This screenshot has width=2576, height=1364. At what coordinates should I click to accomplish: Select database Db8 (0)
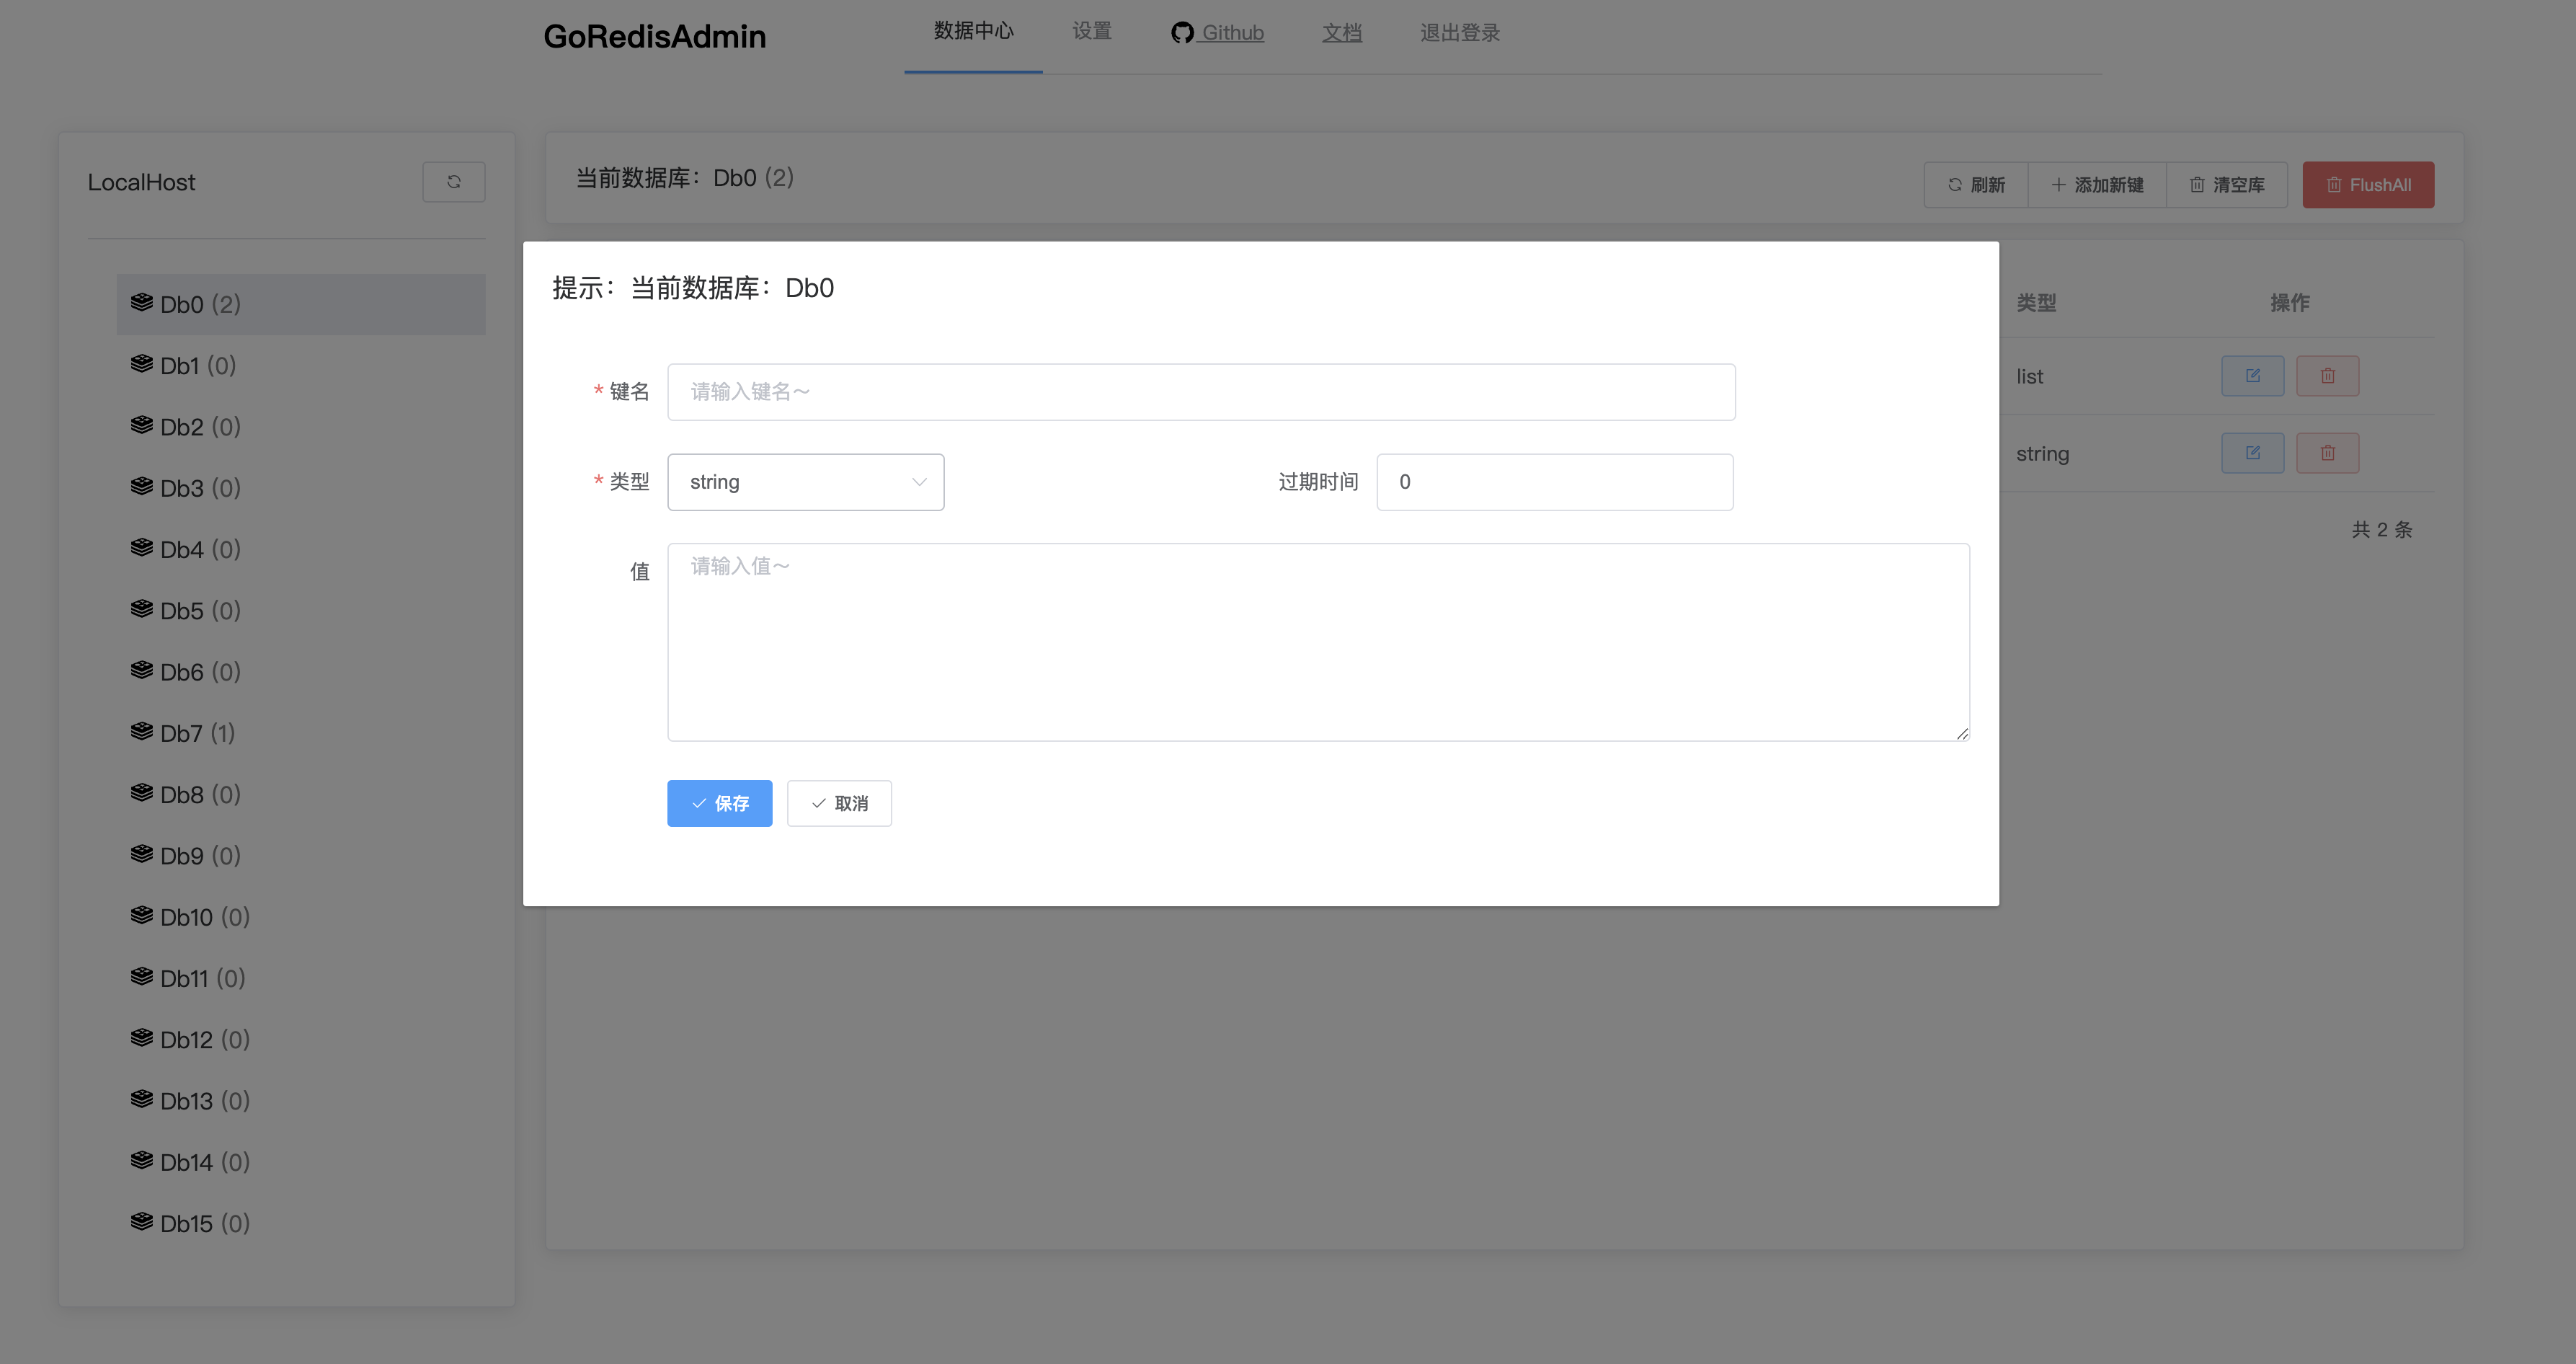point(301,794)
